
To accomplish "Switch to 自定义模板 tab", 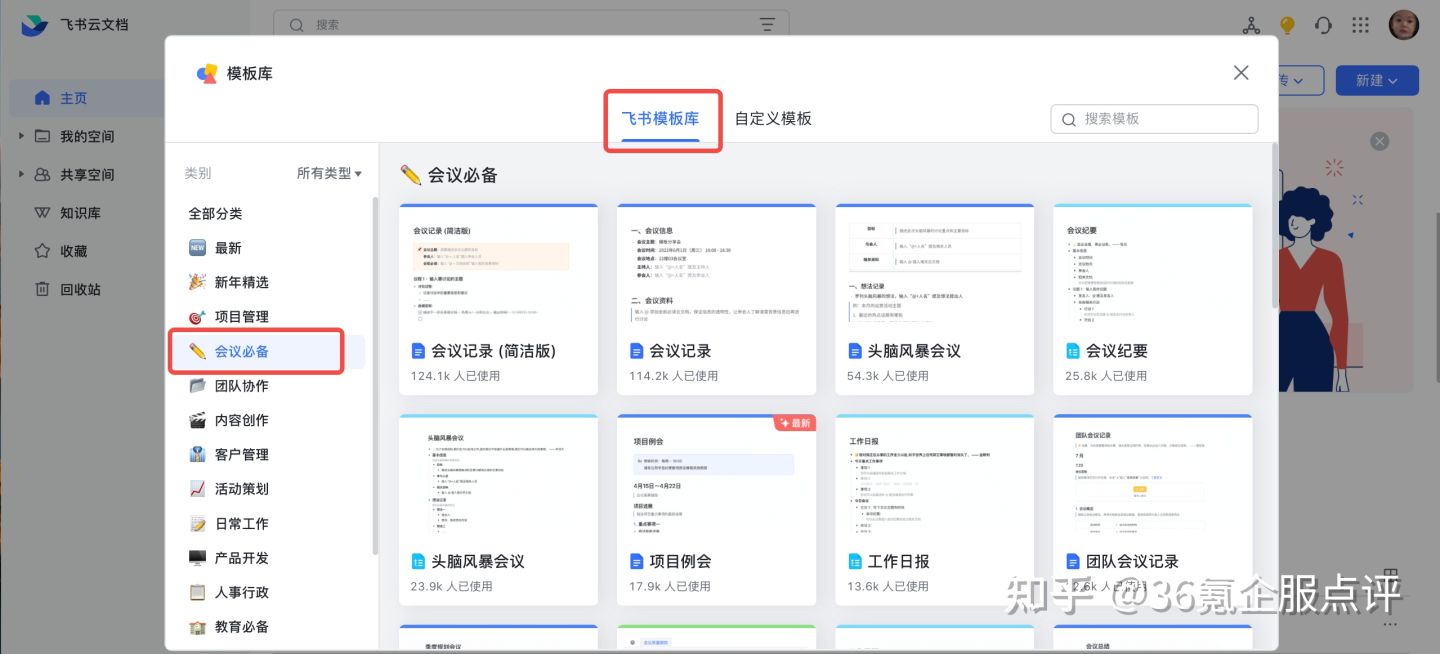I will tap(773, 118).
